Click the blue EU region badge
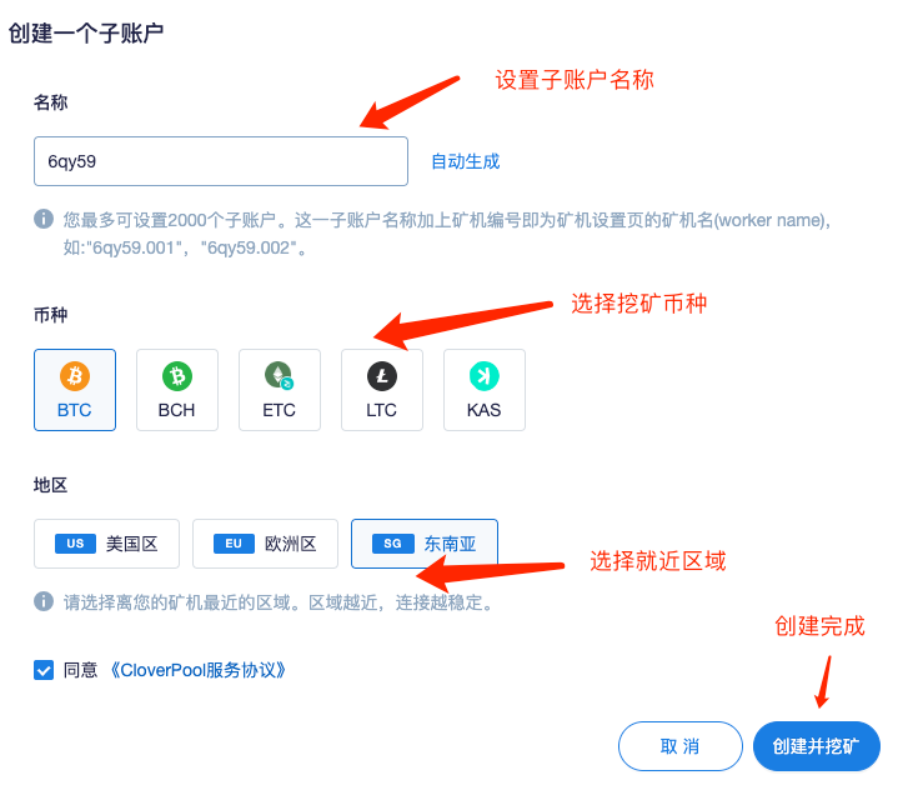This screenshot has width=898, height=787. pyautogui.click(x=234, y=544)
